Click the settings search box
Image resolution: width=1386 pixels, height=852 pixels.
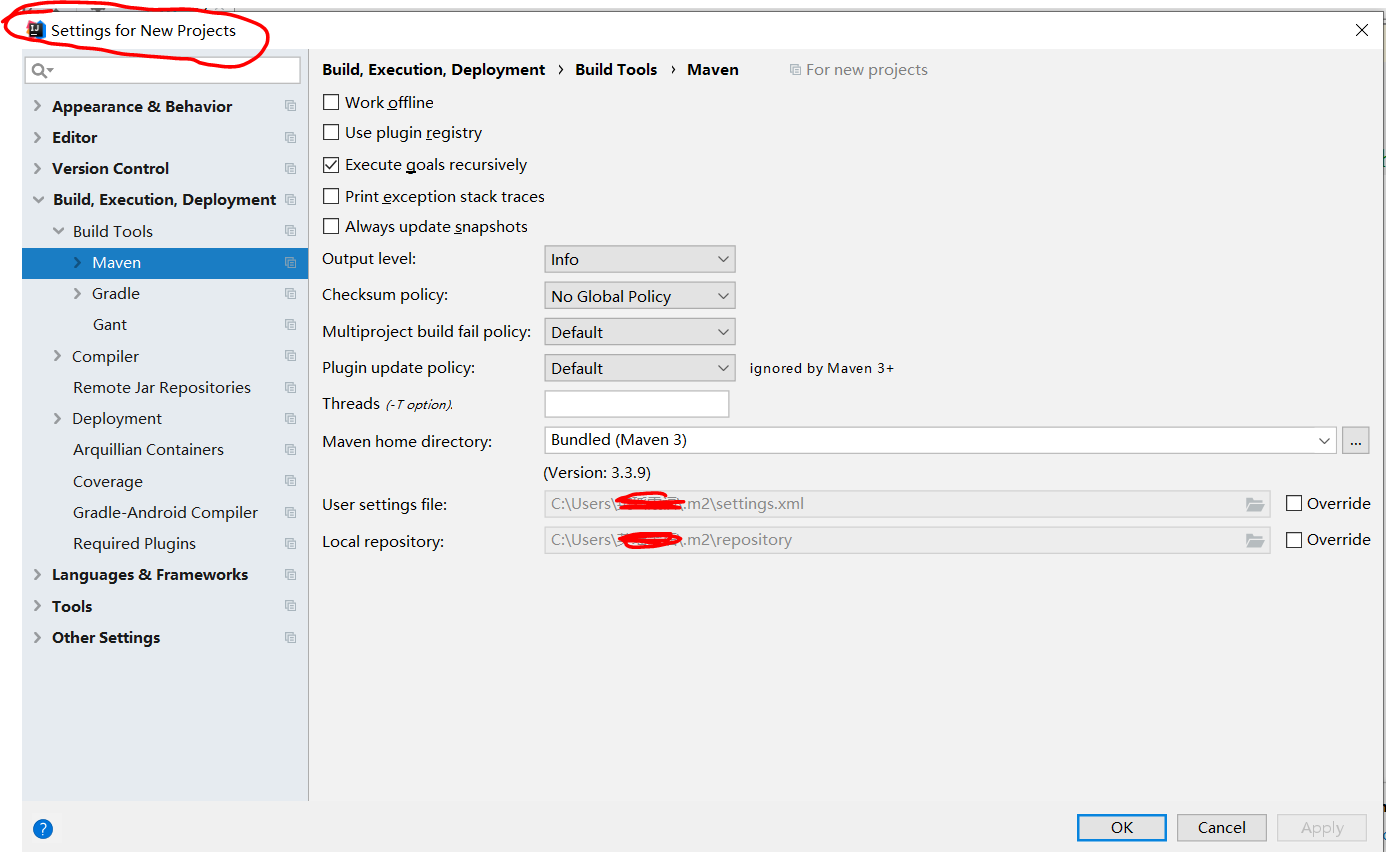[163, 70]
